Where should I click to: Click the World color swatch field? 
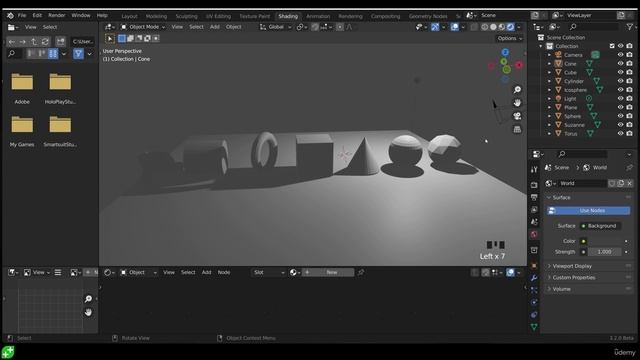(x=604, y=241)
